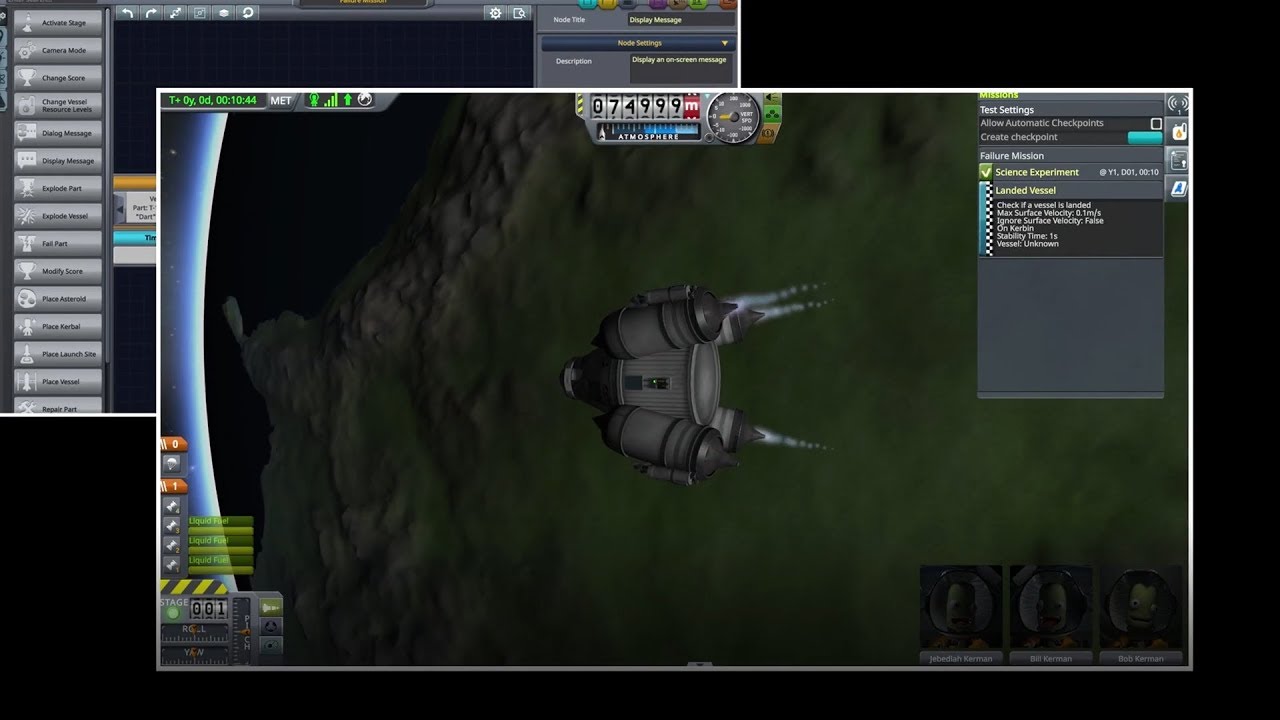Toggle the Science Experiment green checkmark
Screen dimensions: 1280x720
pyautogui.click(x=986, y=172)
